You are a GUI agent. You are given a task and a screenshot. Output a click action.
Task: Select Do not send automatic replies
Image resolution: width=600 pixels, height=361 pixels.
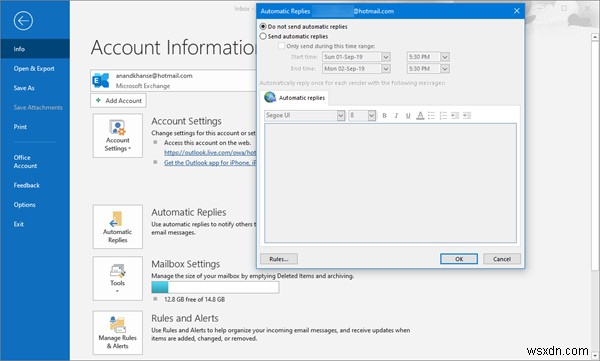(x=263, y=26)
